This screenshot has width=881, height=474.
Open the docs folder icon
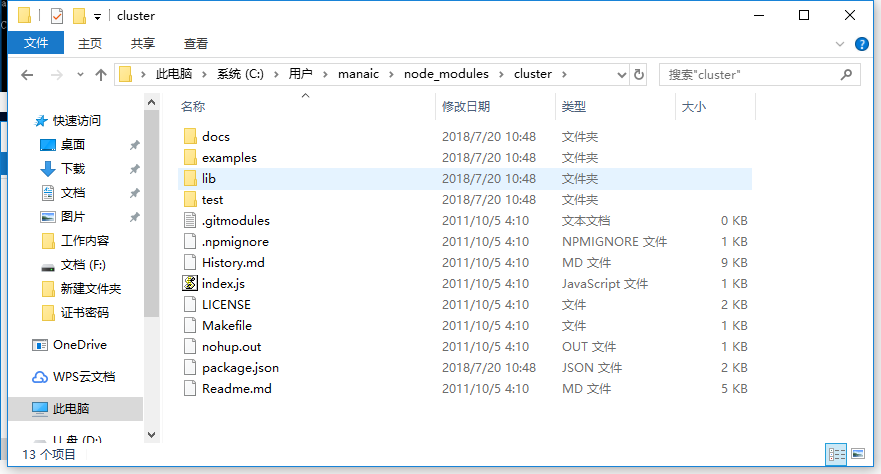[190, 136]
